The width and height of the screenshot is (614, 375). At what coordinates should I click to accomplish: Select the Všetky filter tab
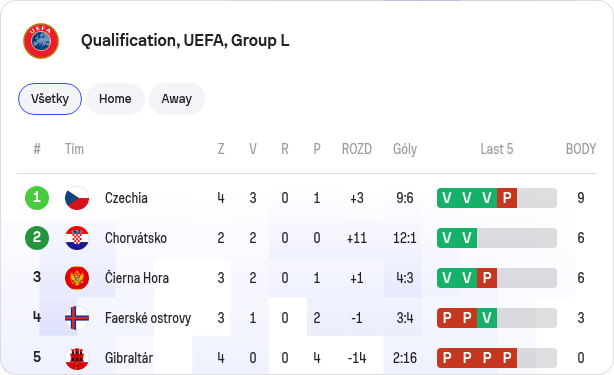point(50,99)
